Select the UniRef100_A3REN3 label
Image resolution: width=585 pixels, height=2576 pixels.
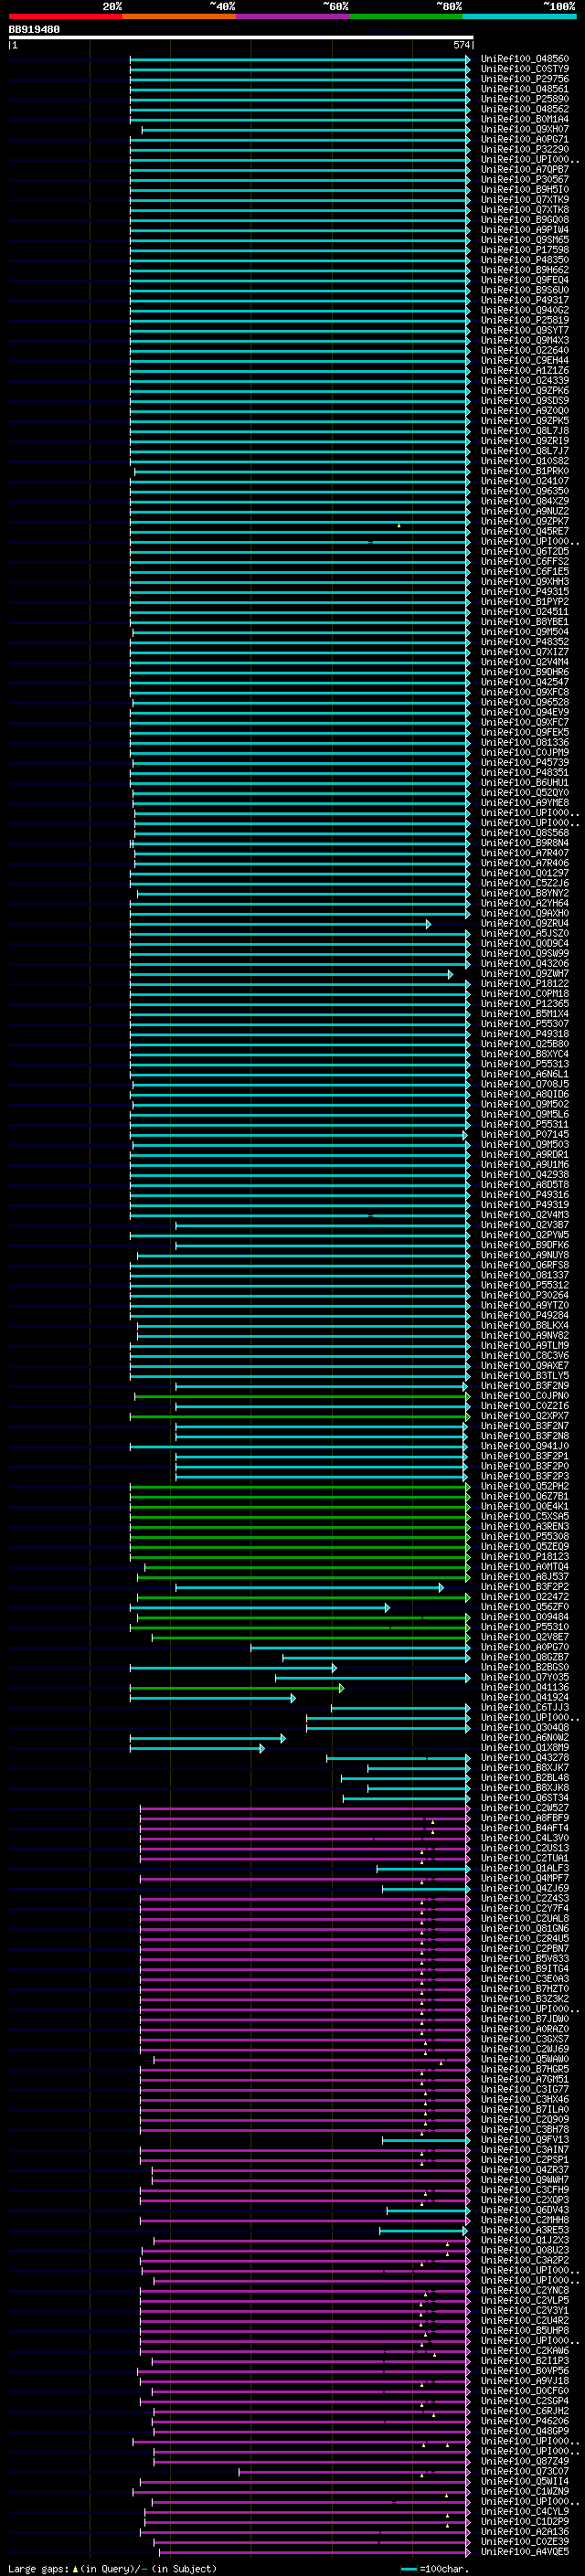[524, 1527]
